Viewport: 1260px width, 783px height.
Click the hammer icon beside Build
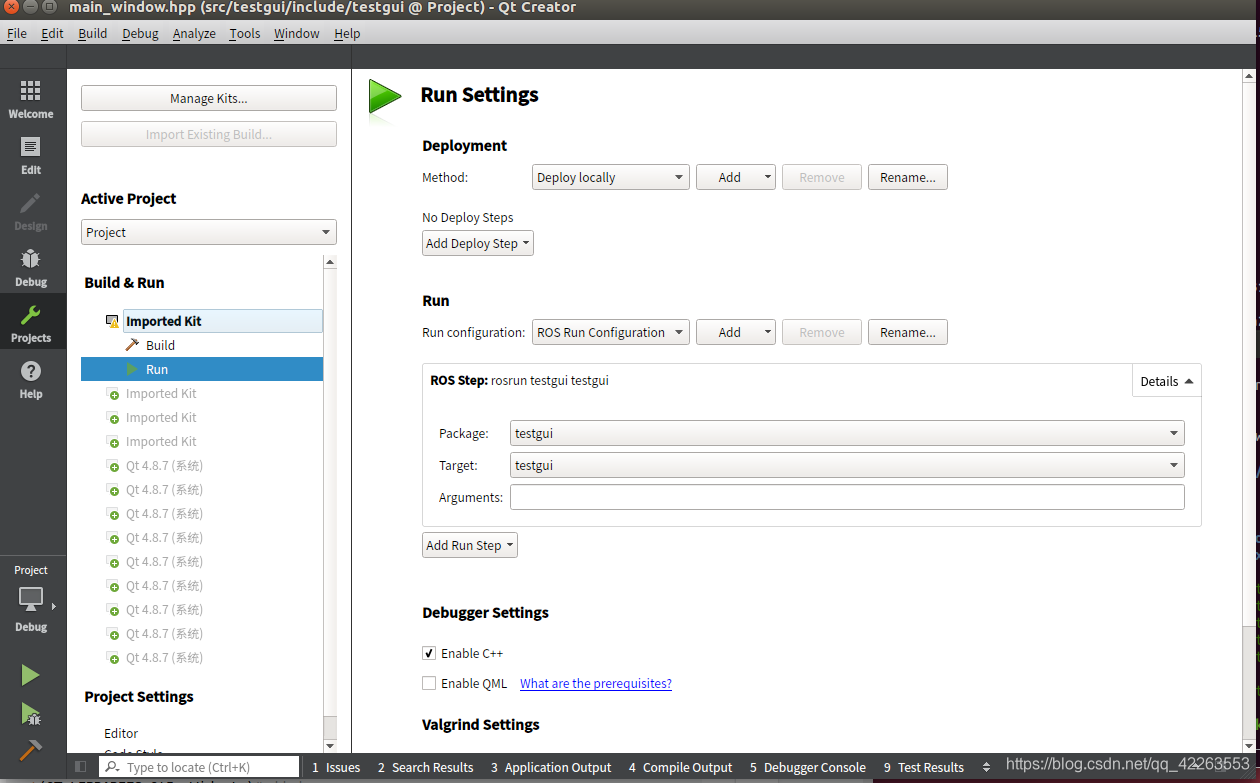(132, 345)
